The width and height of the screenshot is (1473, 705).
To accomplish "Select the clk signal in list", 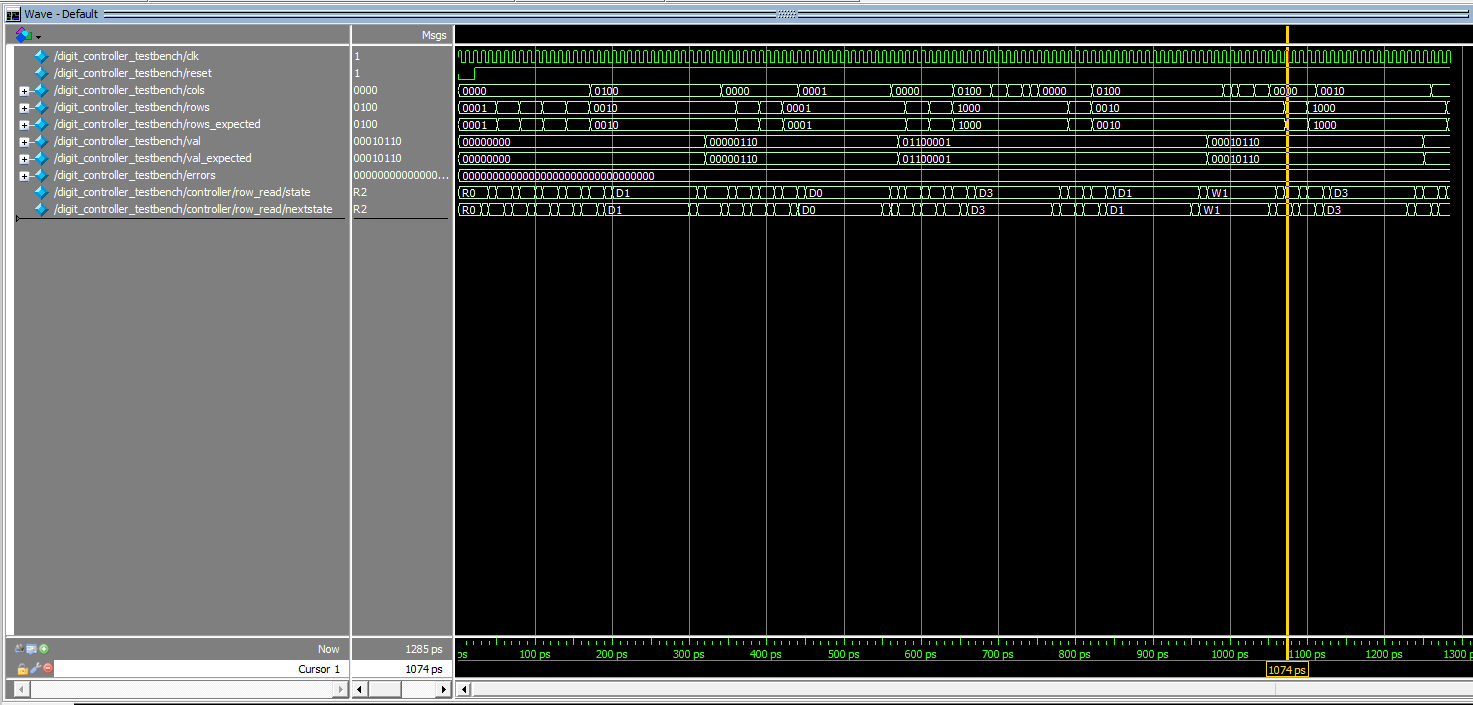I will [x=126, y=56].
